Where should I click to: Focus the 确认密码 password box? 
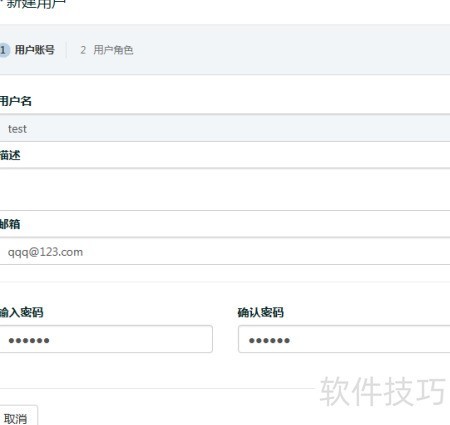[344, 339]
